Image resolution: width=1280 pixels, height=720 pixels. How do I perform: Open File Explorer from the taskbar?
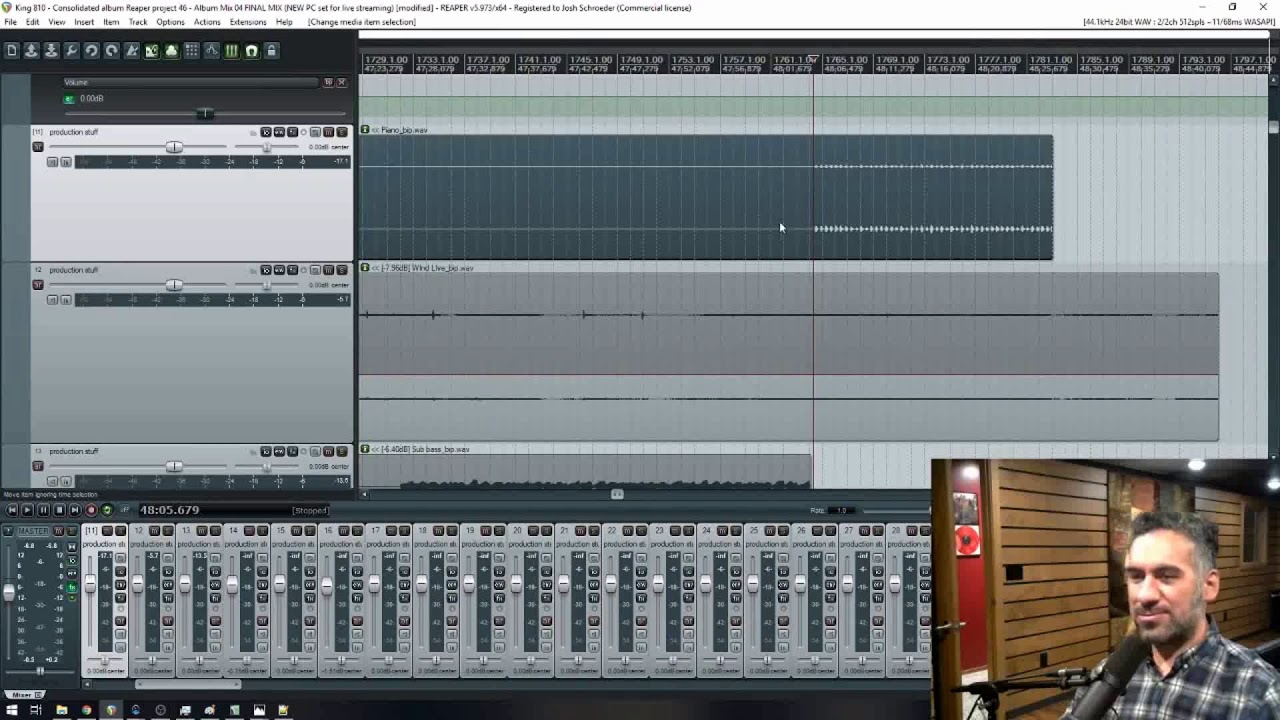tap(61, 710)
